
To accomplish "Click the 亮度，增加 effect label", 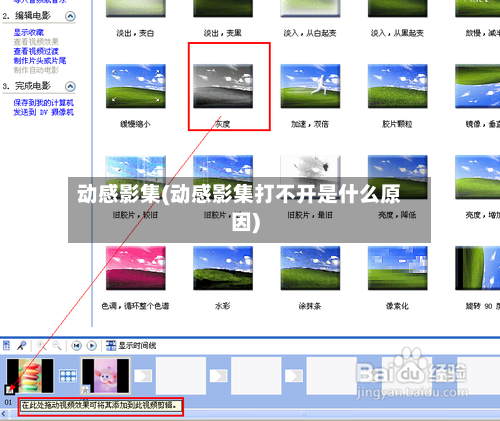I will [x=483, y=215].
